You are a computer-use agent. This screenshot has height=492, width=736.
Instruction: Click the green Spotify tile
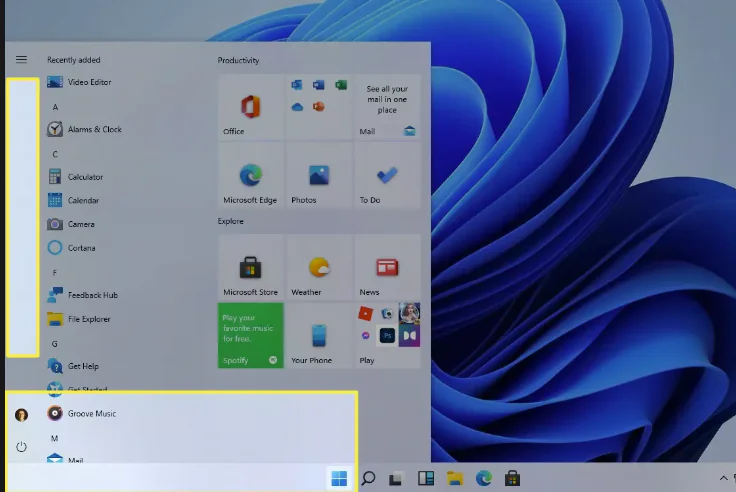(x=250, y=336)
